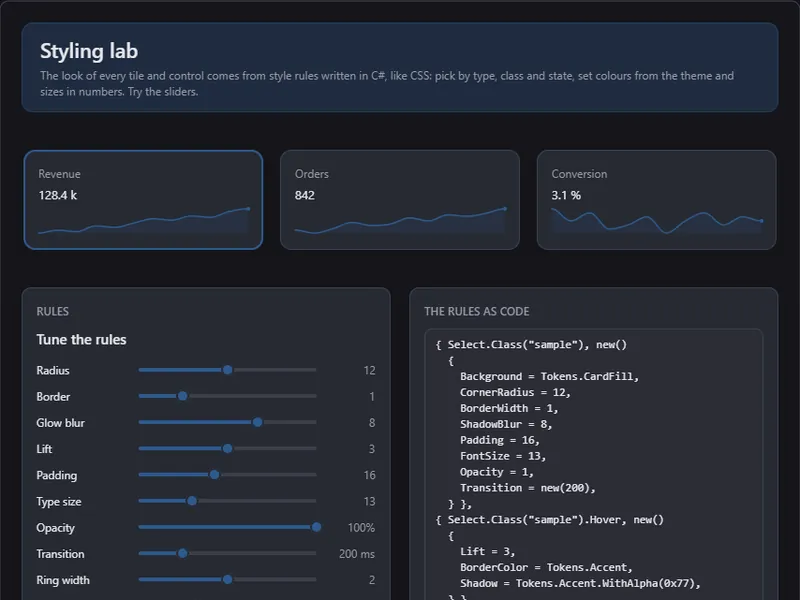800x600 pixels.
Task: Click the Select.Class("sample").Hover code line
Action: (x=549, y=520)
